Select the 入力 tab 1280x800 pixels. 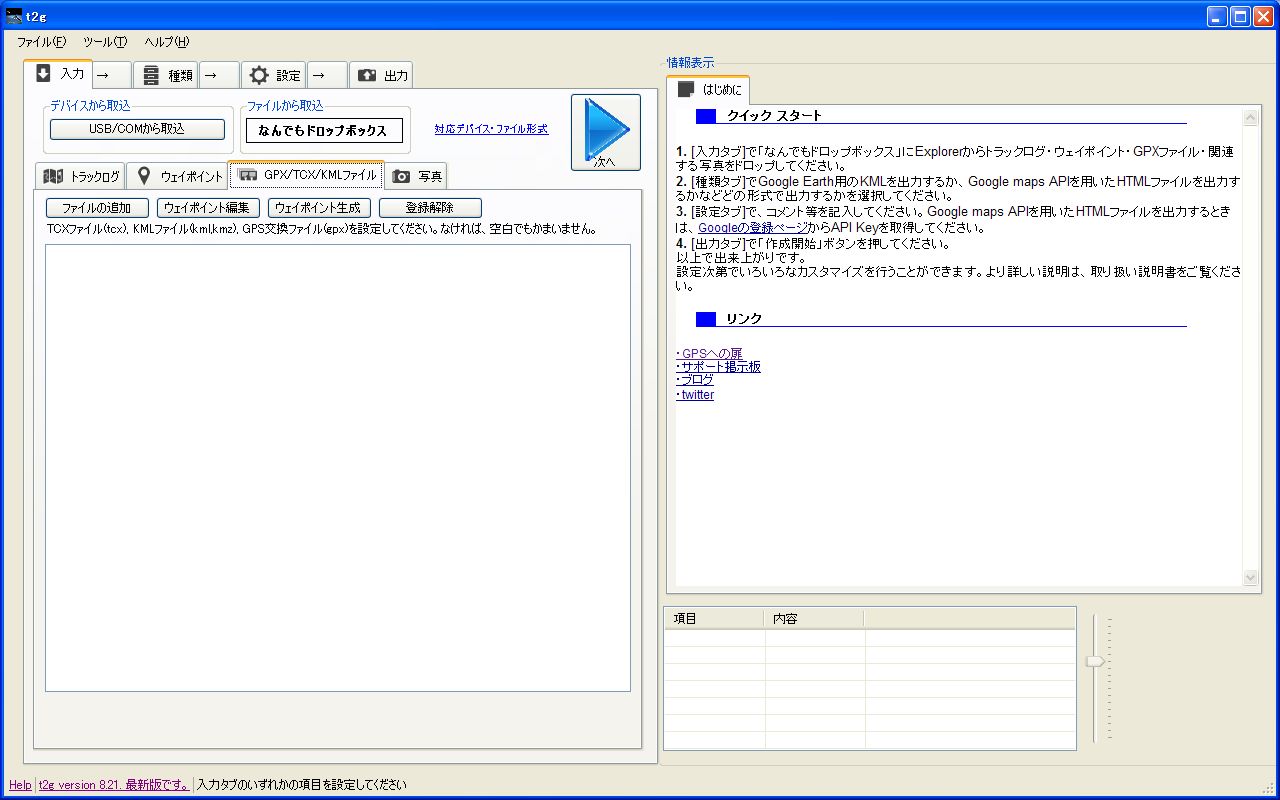click(x=59, y=74)
